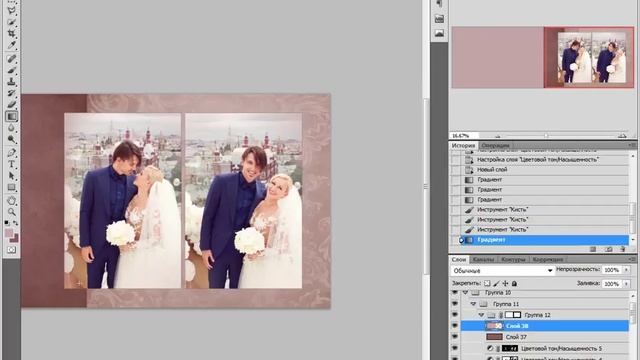Select the Zoom tool
The image size is (640, 360).
(11, 212)
